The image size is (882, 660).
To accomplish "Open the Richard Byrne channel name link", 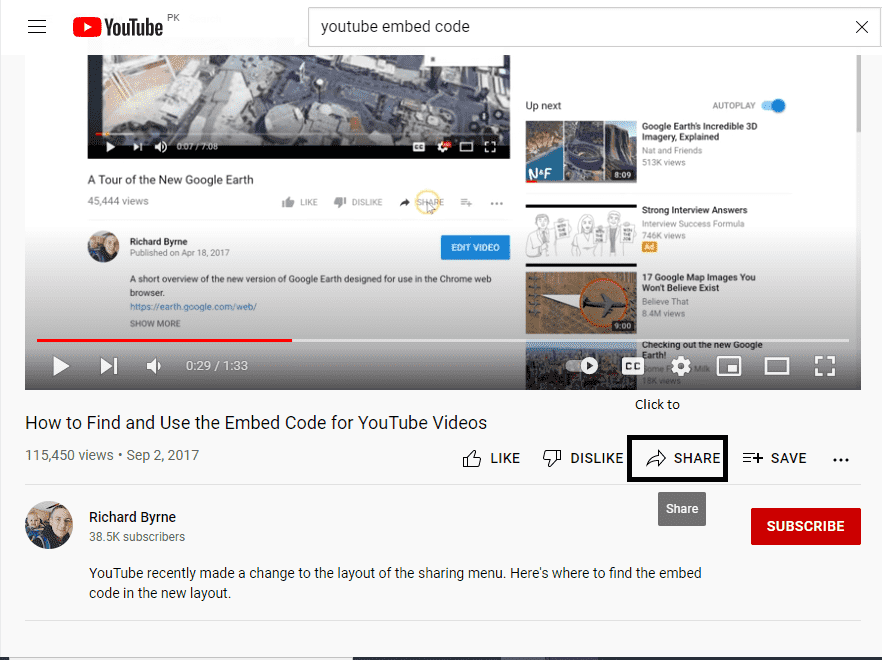I will click(x=132, y=517).
